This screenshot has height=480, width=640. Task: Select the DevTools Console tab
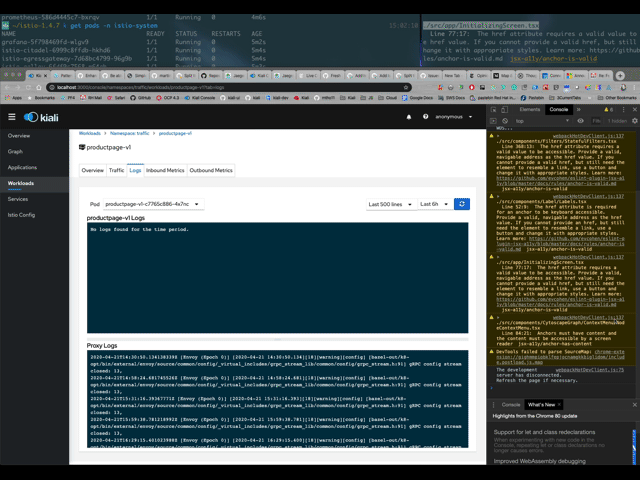[x=558, y=109]
